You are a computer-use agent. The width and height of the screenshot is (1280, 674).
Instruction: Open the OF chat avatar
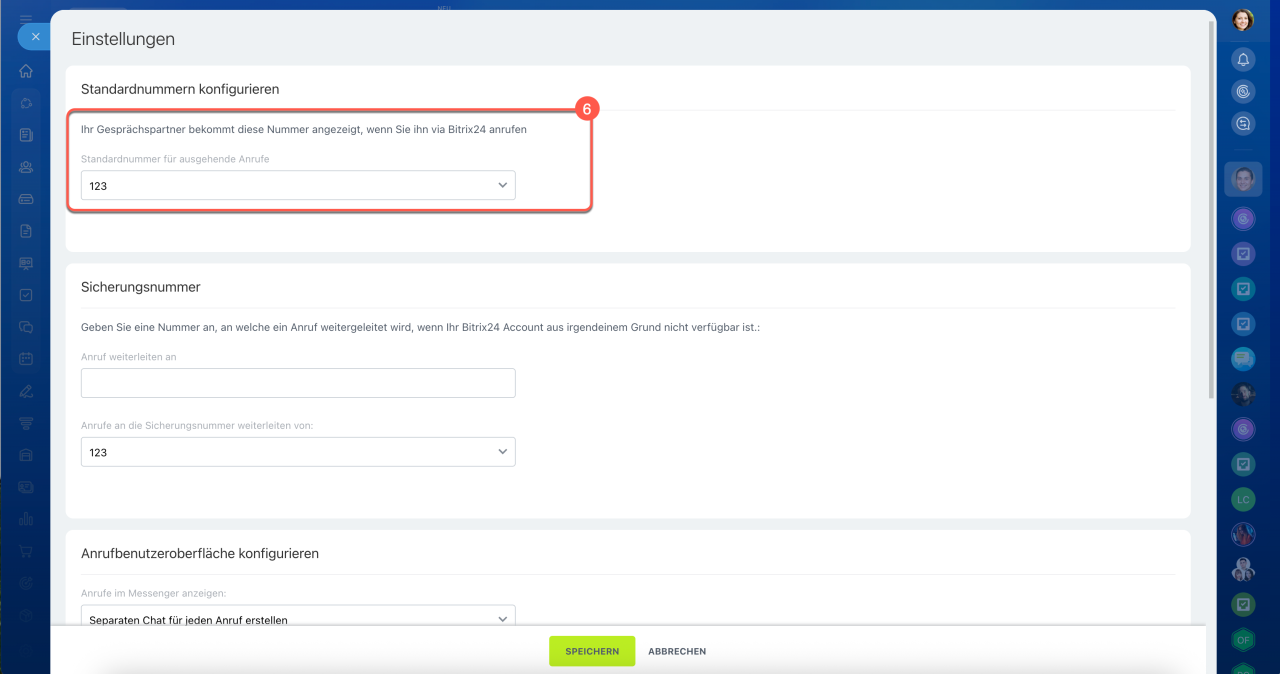1243,641
